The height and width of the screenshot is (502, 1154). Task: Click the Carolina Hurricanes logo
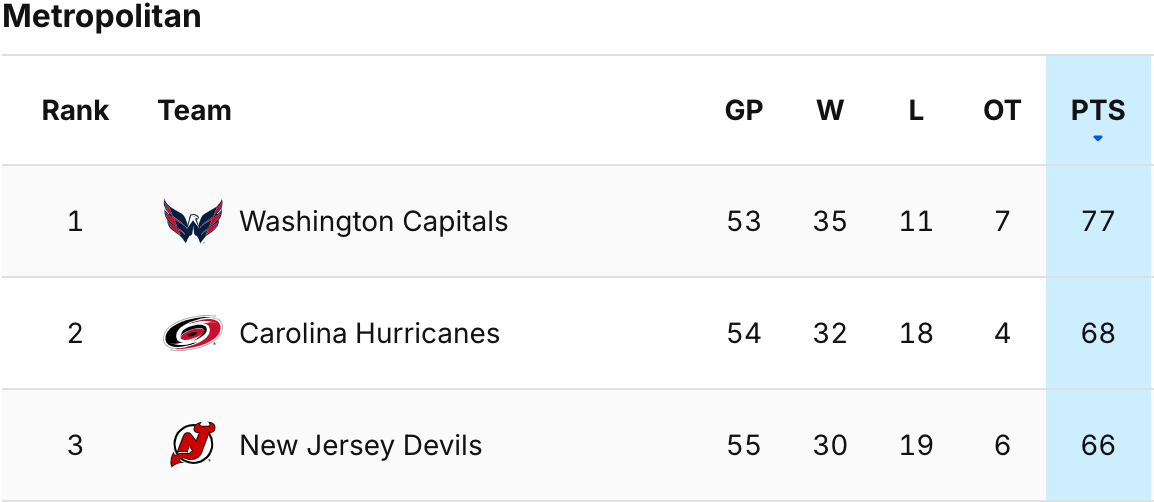click(x=193, y=333)
